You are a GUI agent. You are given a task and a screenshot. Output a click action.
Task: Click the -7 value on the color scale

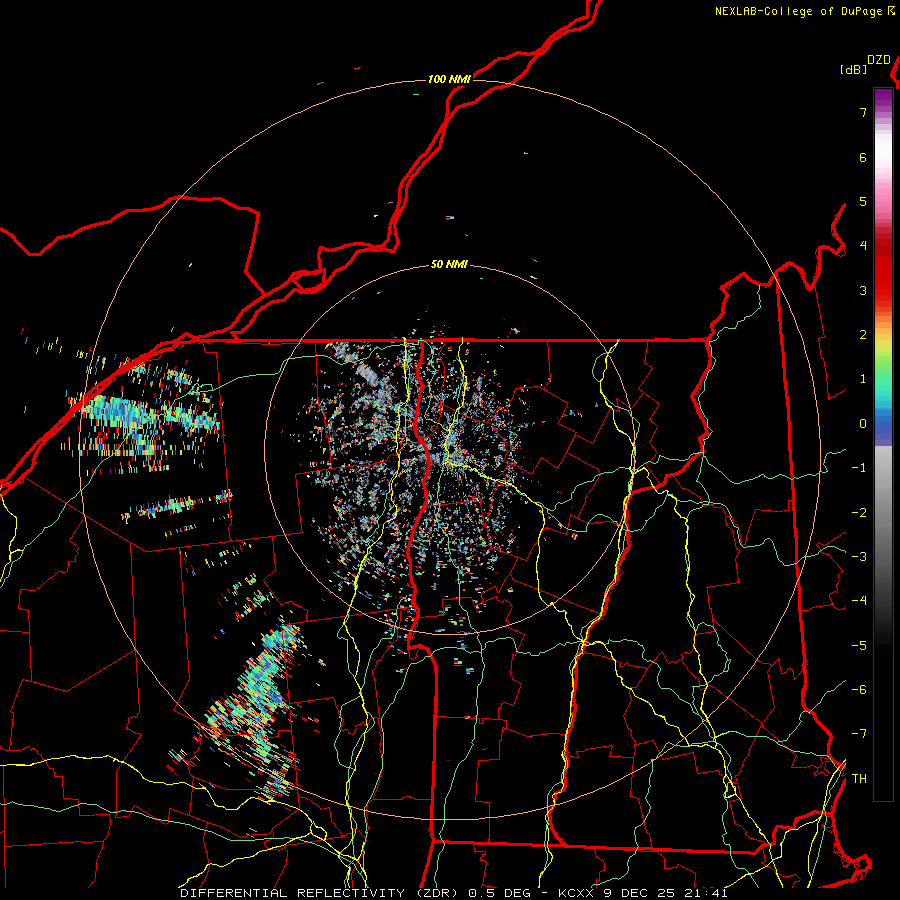click(859, 734)
